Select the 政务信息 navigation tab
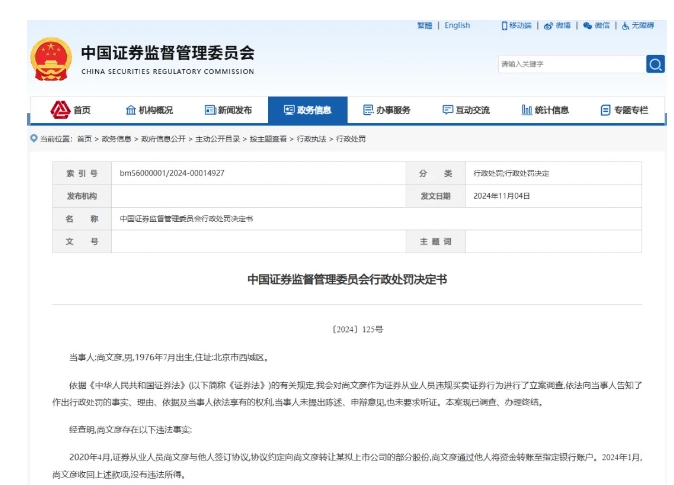The image size is (674, 485). (x=308, y=110)
